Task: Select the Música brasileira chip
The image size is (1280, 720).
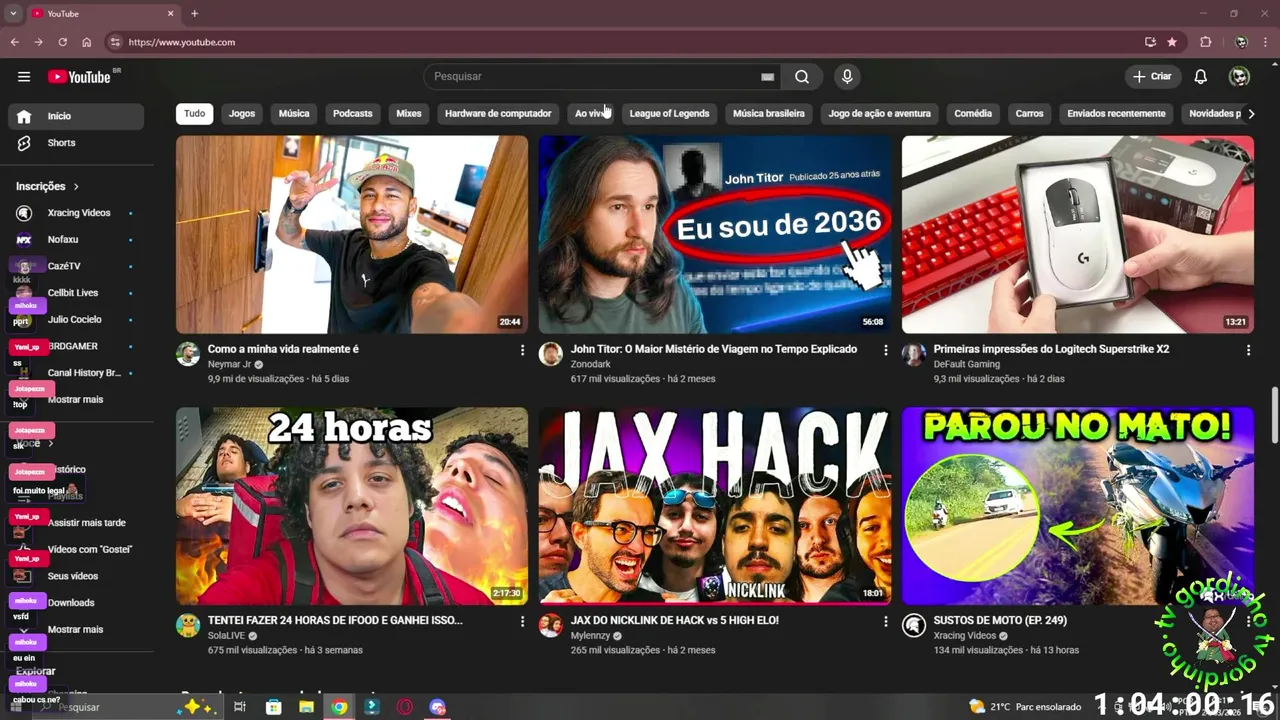Action: 769,114
